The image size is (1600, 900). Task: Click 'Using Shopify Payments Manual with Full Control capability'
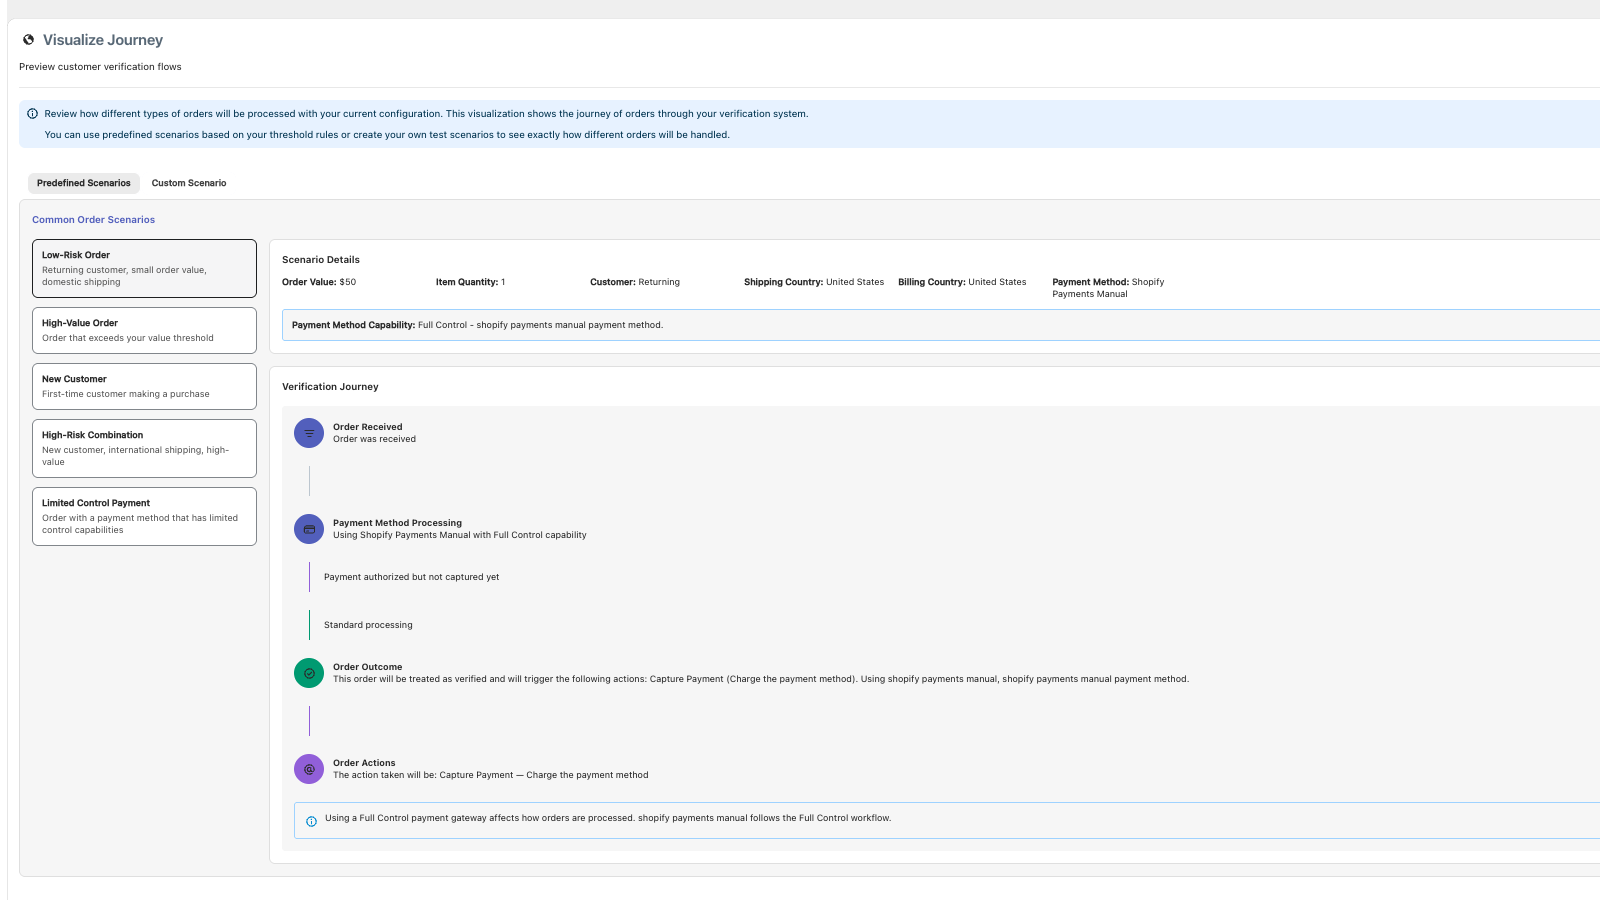point(460,535)
